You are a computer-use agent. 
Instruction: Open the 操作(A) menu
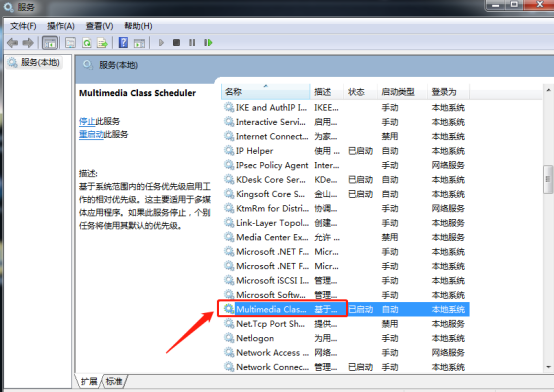(x=61, y=26)
